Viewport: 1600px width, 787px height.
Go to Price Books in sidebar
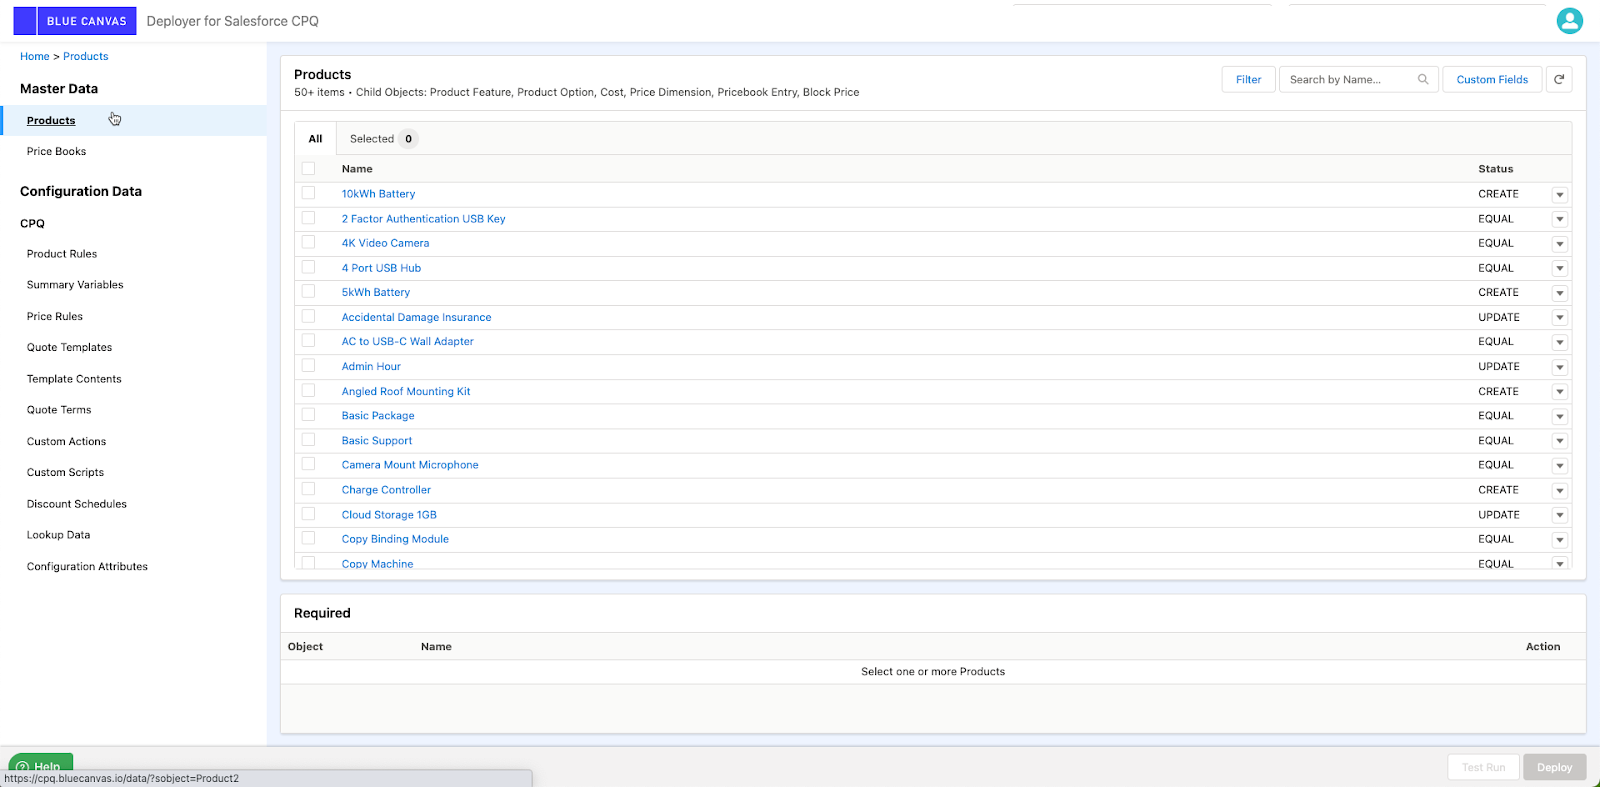pos(56,152)
